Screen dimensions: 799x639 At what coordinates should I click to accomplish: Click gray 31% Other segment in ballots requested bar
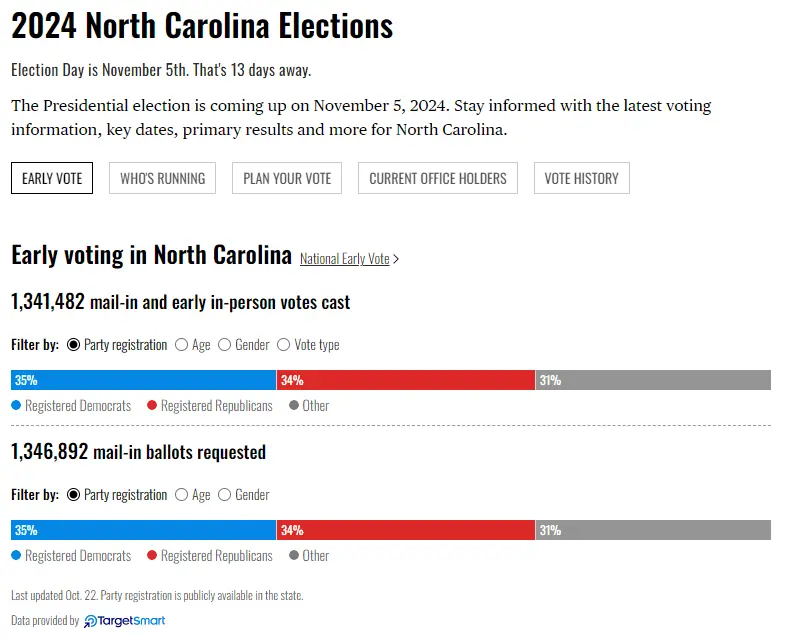[x=653, y=530]
